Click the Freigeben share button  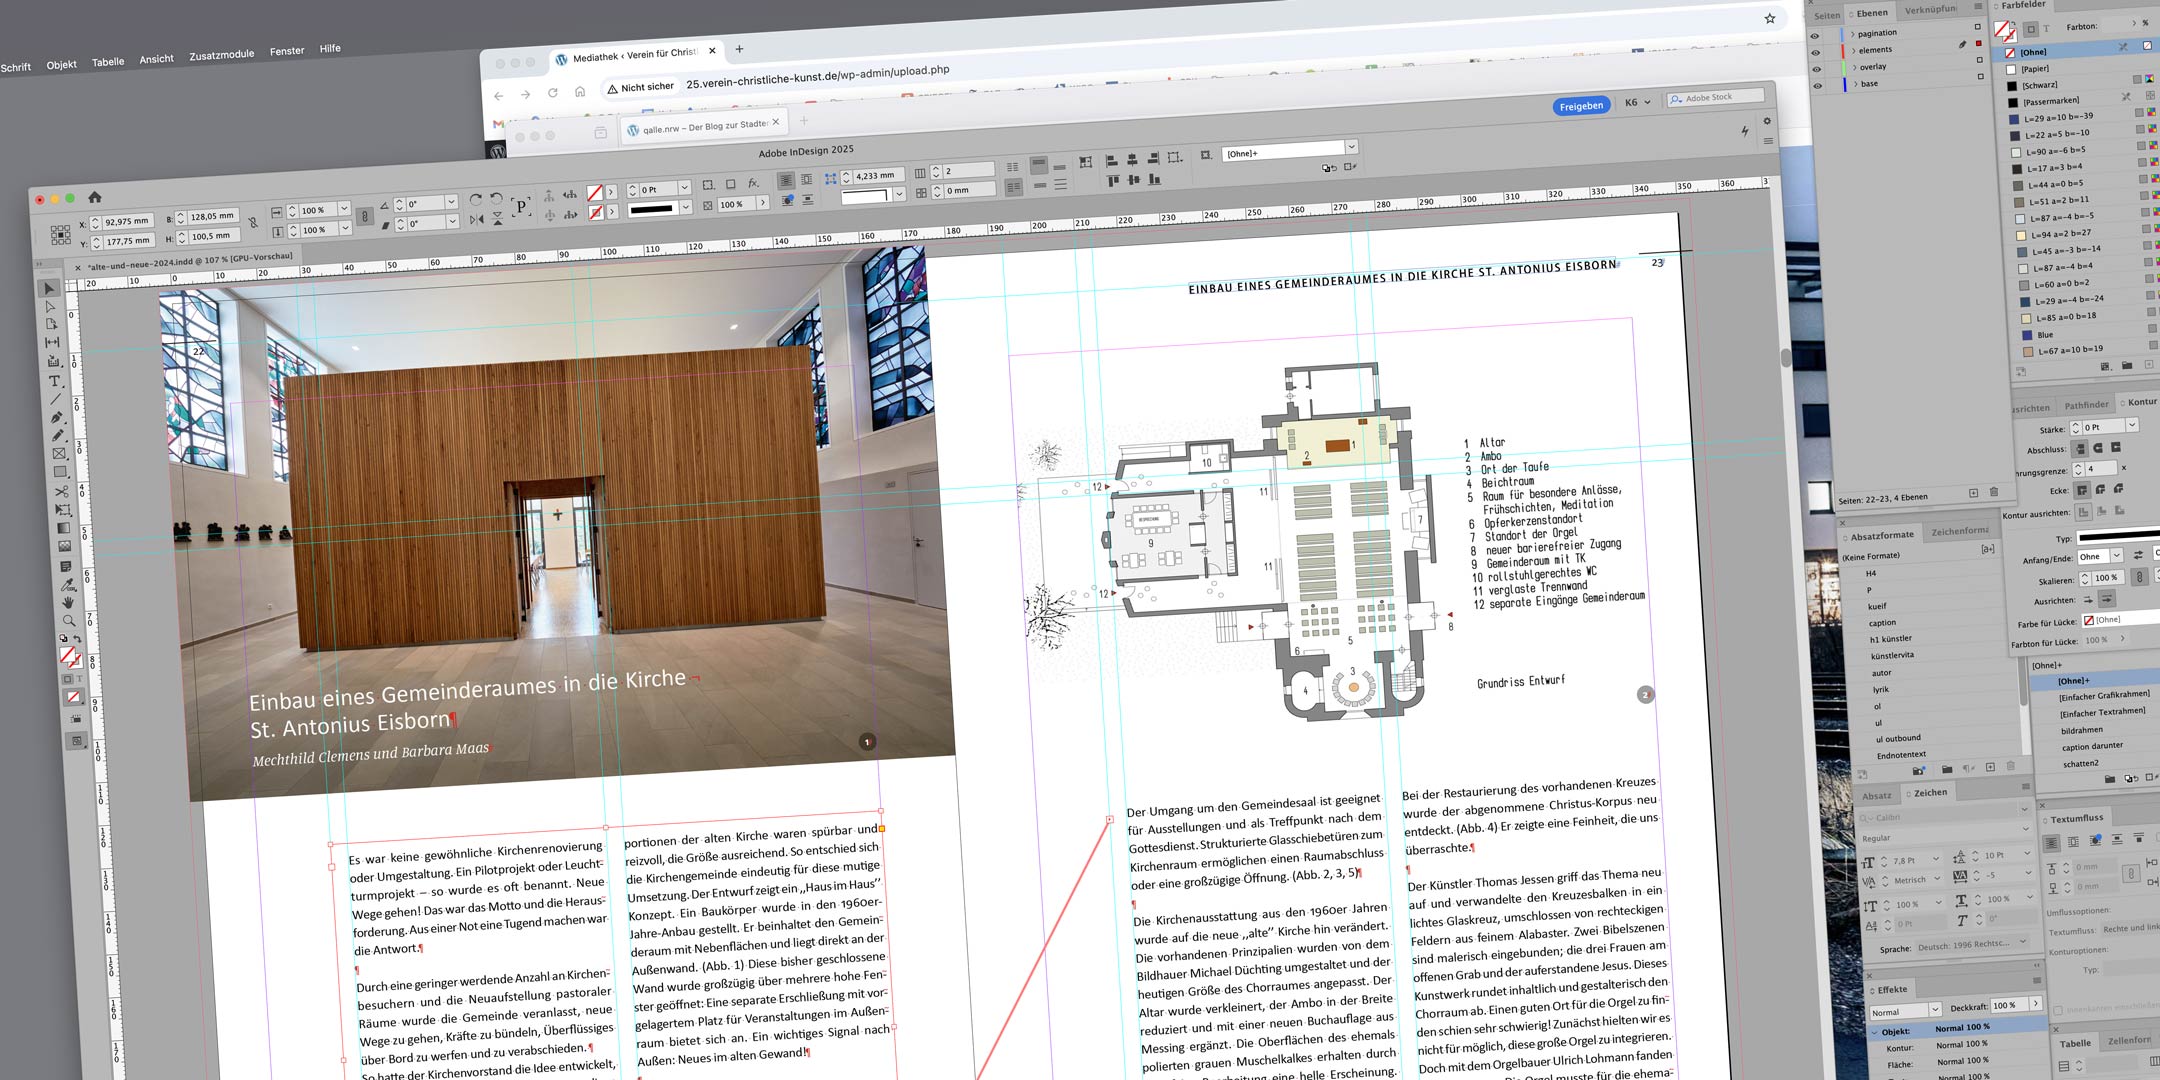[1581, 106]
